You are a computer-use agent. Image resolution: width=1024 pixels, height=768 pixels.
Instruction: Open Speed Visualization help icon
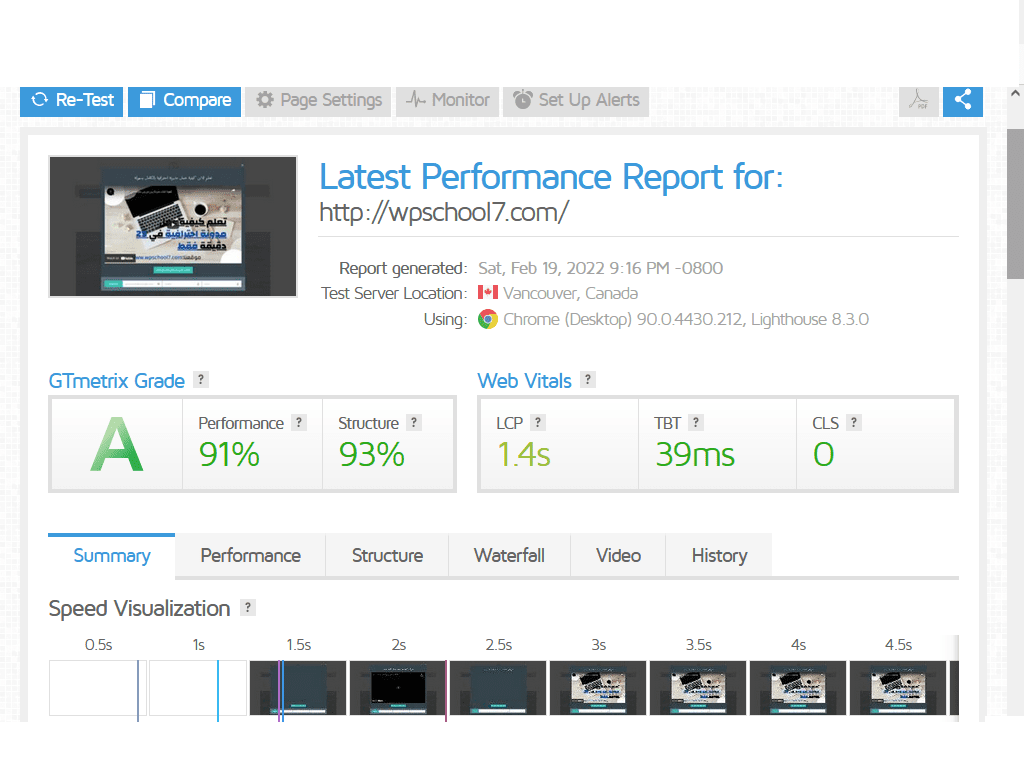tap(248, 608)
